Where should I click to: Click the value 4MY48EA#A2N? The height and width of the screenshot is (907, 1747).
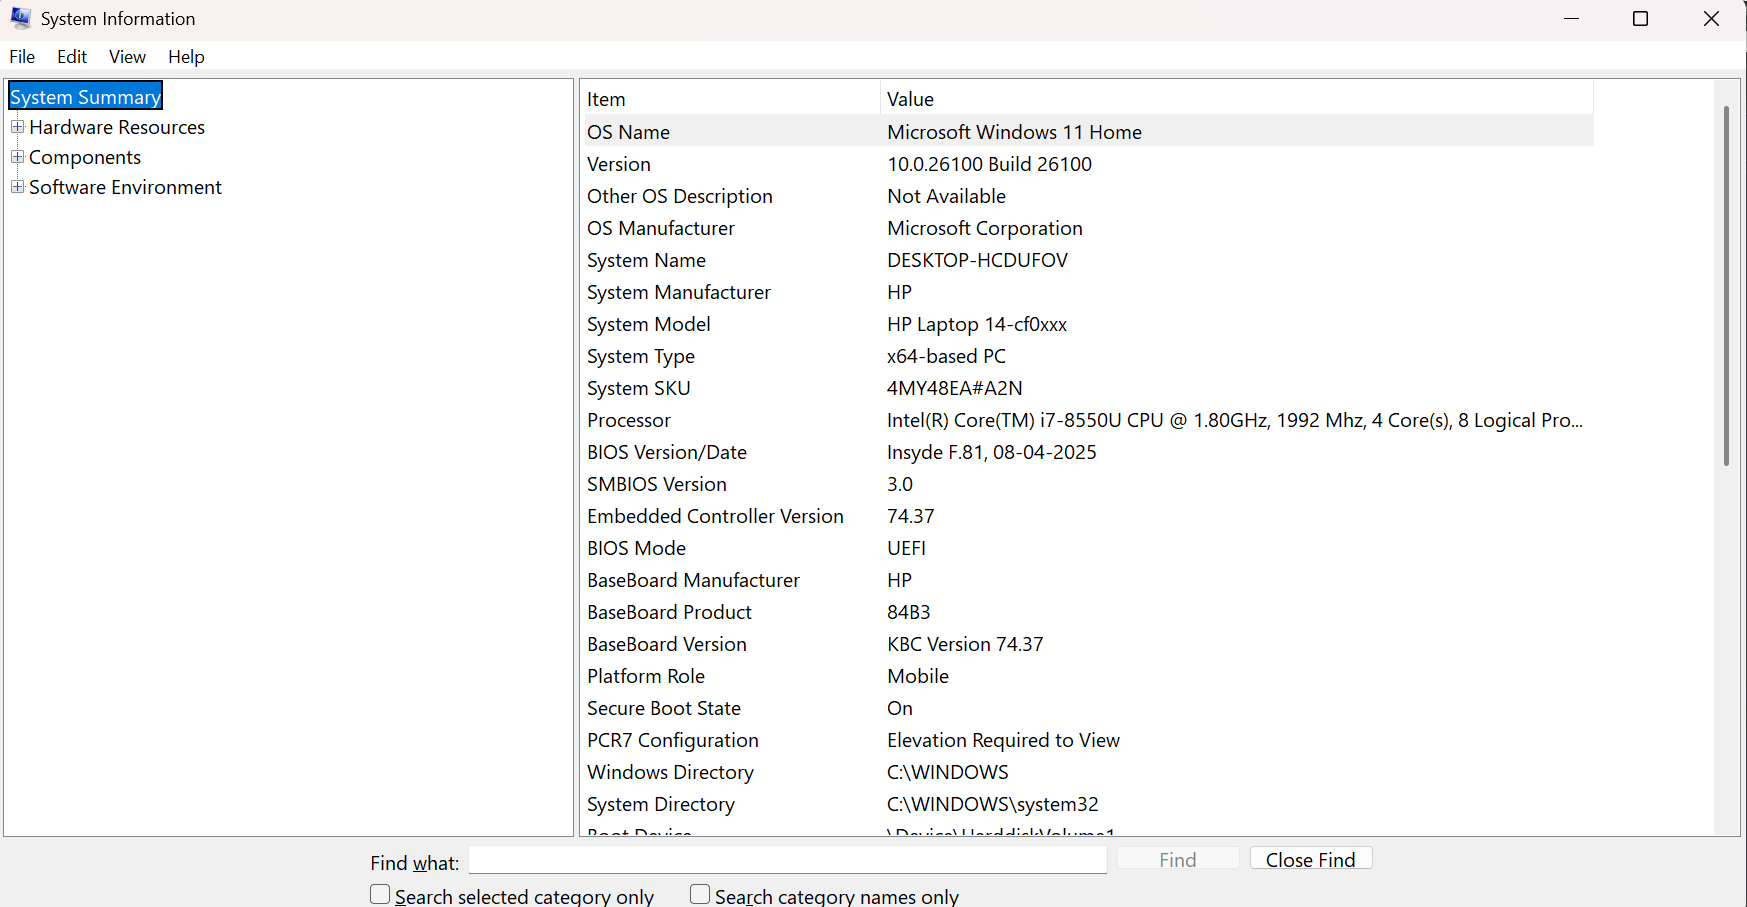click(954, 388)
